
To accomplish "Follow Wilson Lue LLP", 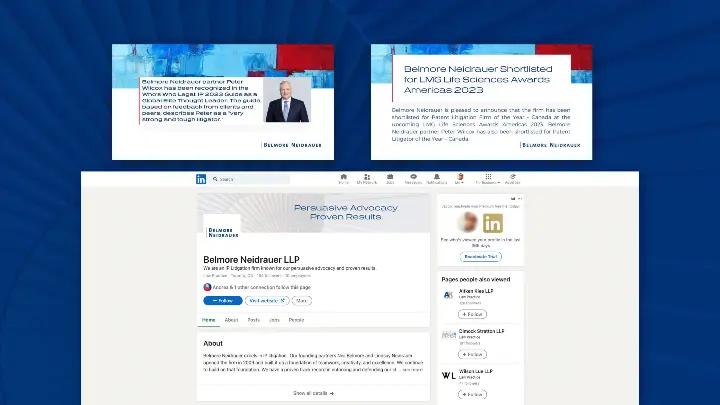I will point(472,394).
